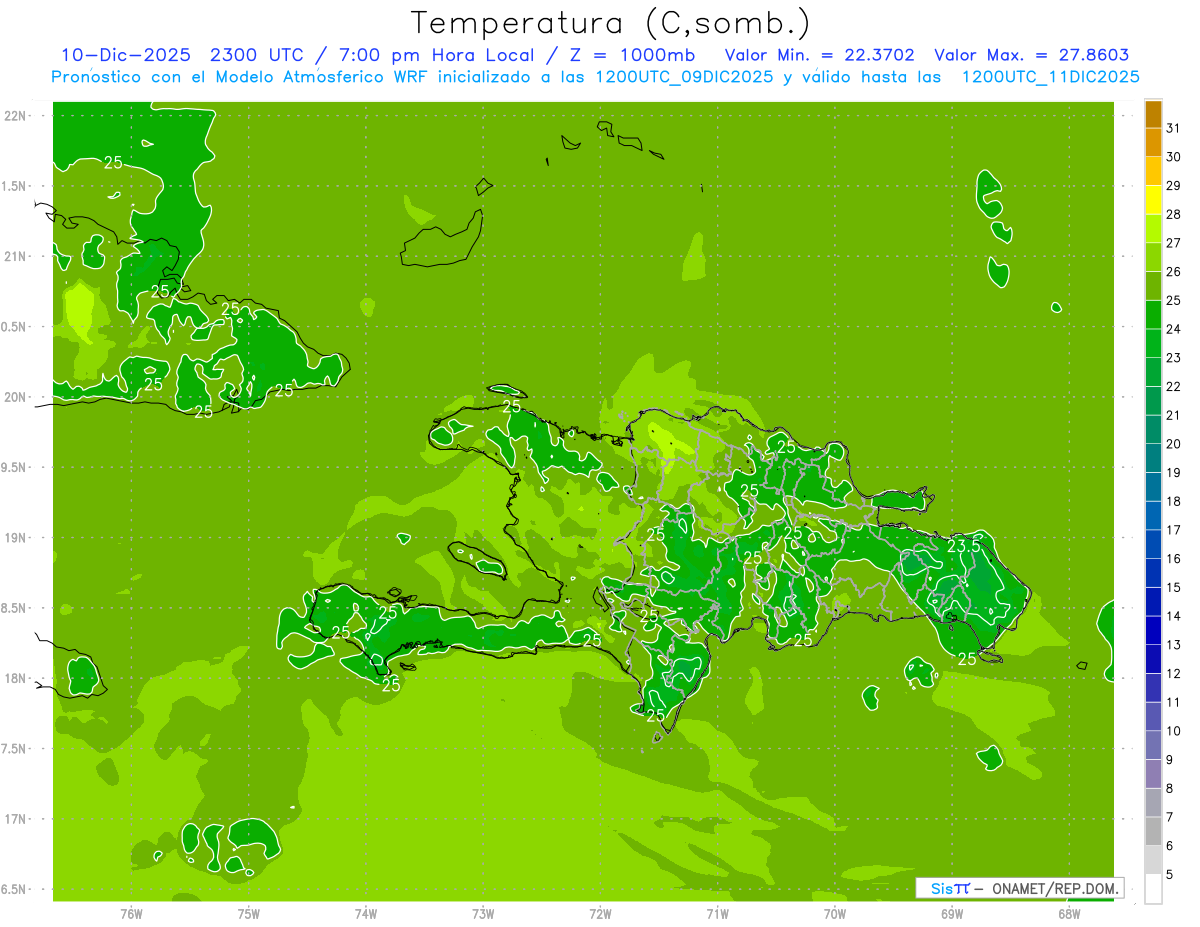The height and width of the screenshot is (927, 1200).
Task: Click the '70W' longitude axis label
Action: (835, 914)
